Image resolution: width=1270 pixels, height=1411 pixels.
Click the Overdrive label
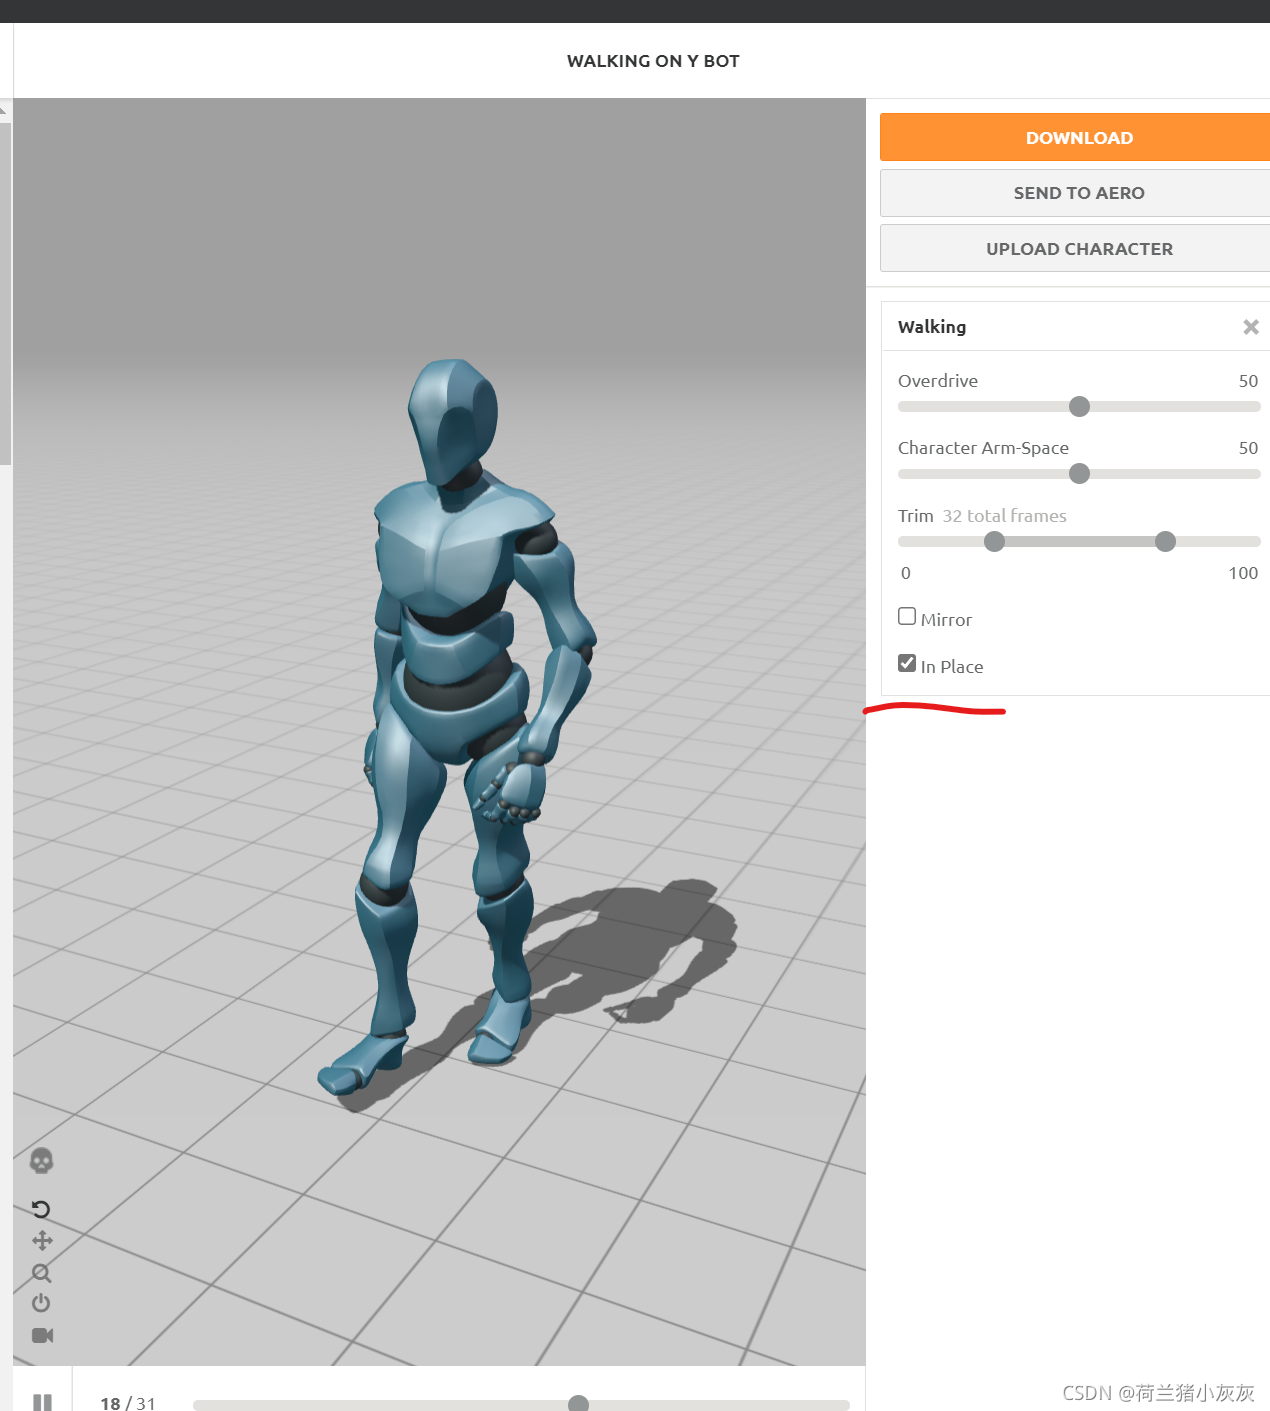point(938,381)
